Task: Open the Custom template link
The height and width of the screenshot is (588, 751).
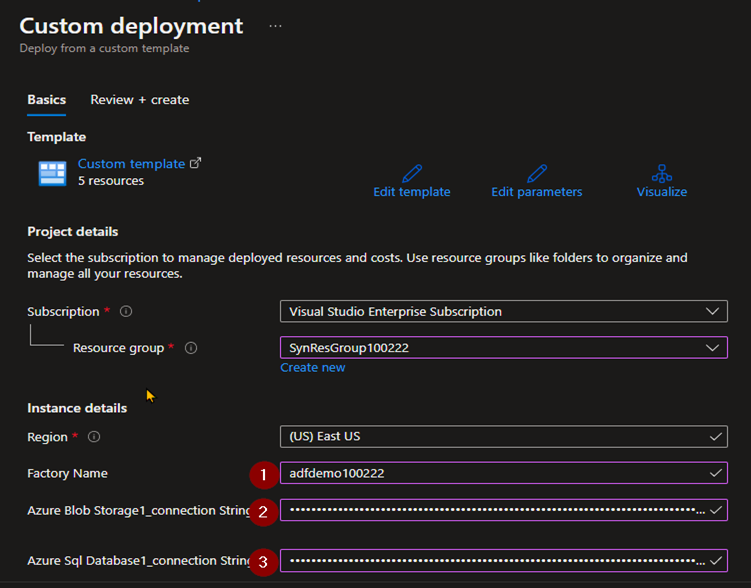Action: [x=131, y=164]
